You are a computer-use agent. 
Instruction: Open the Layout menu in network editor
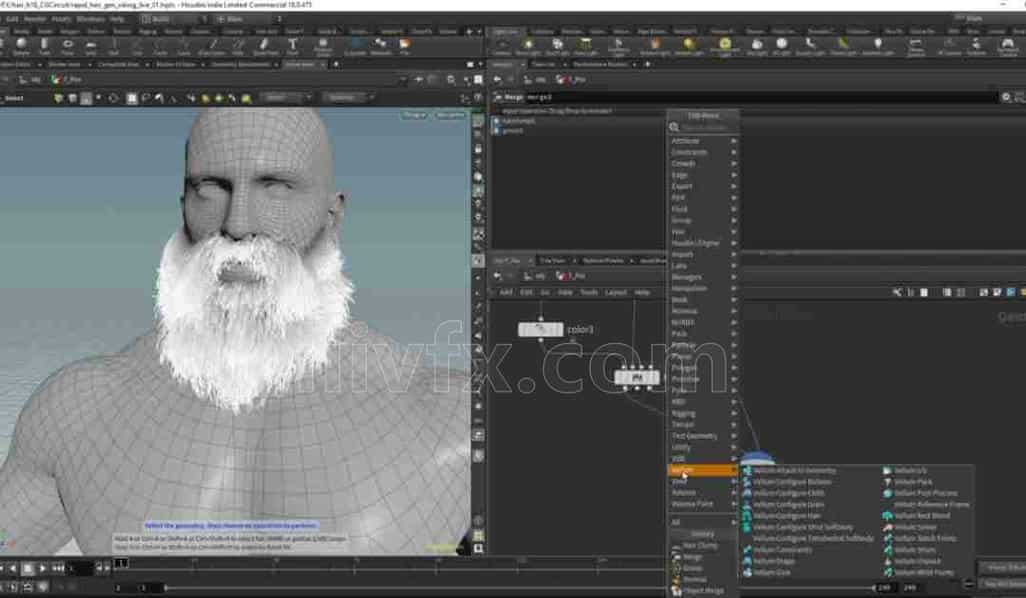point(616,292)
